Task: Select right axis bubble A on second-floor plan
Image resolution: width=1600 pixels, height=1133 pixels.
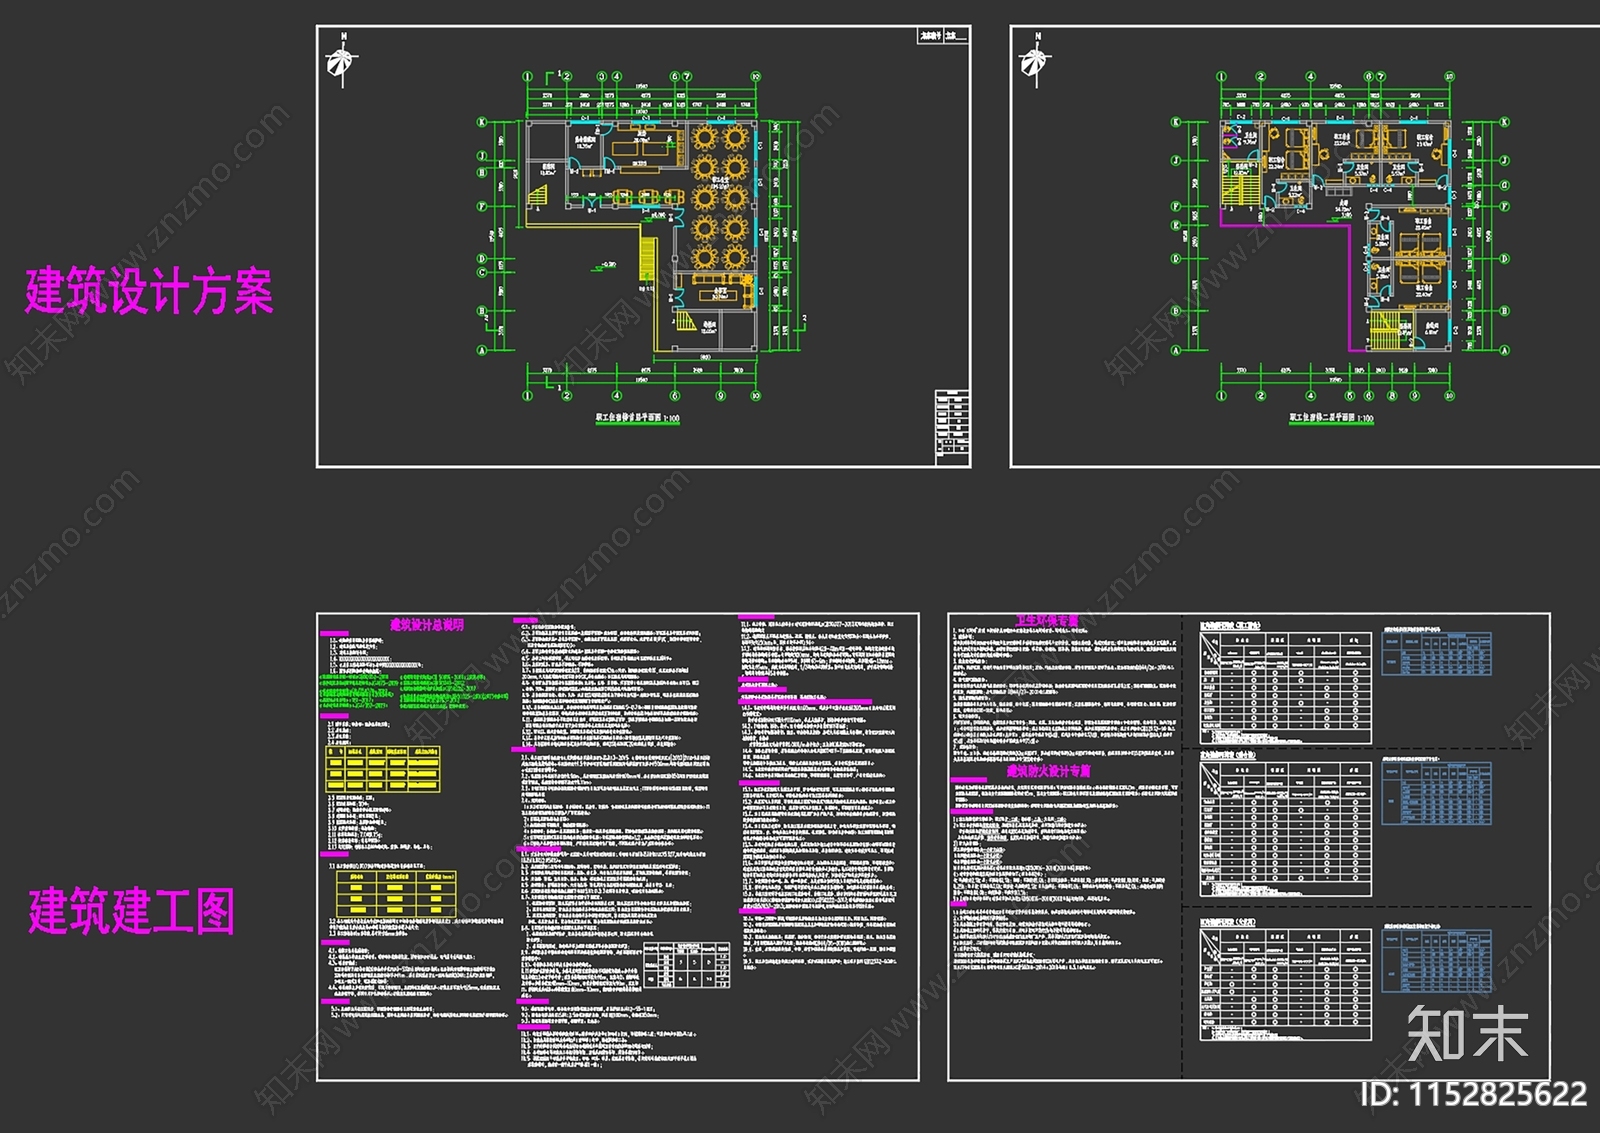Action: pyautogui.click(x=1504, y=350)
